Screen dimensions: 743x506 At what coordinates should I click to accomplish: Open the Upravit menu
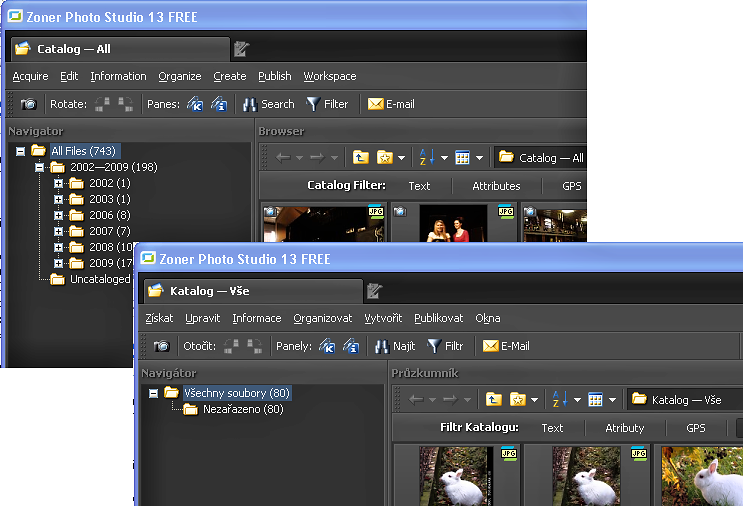202,318
